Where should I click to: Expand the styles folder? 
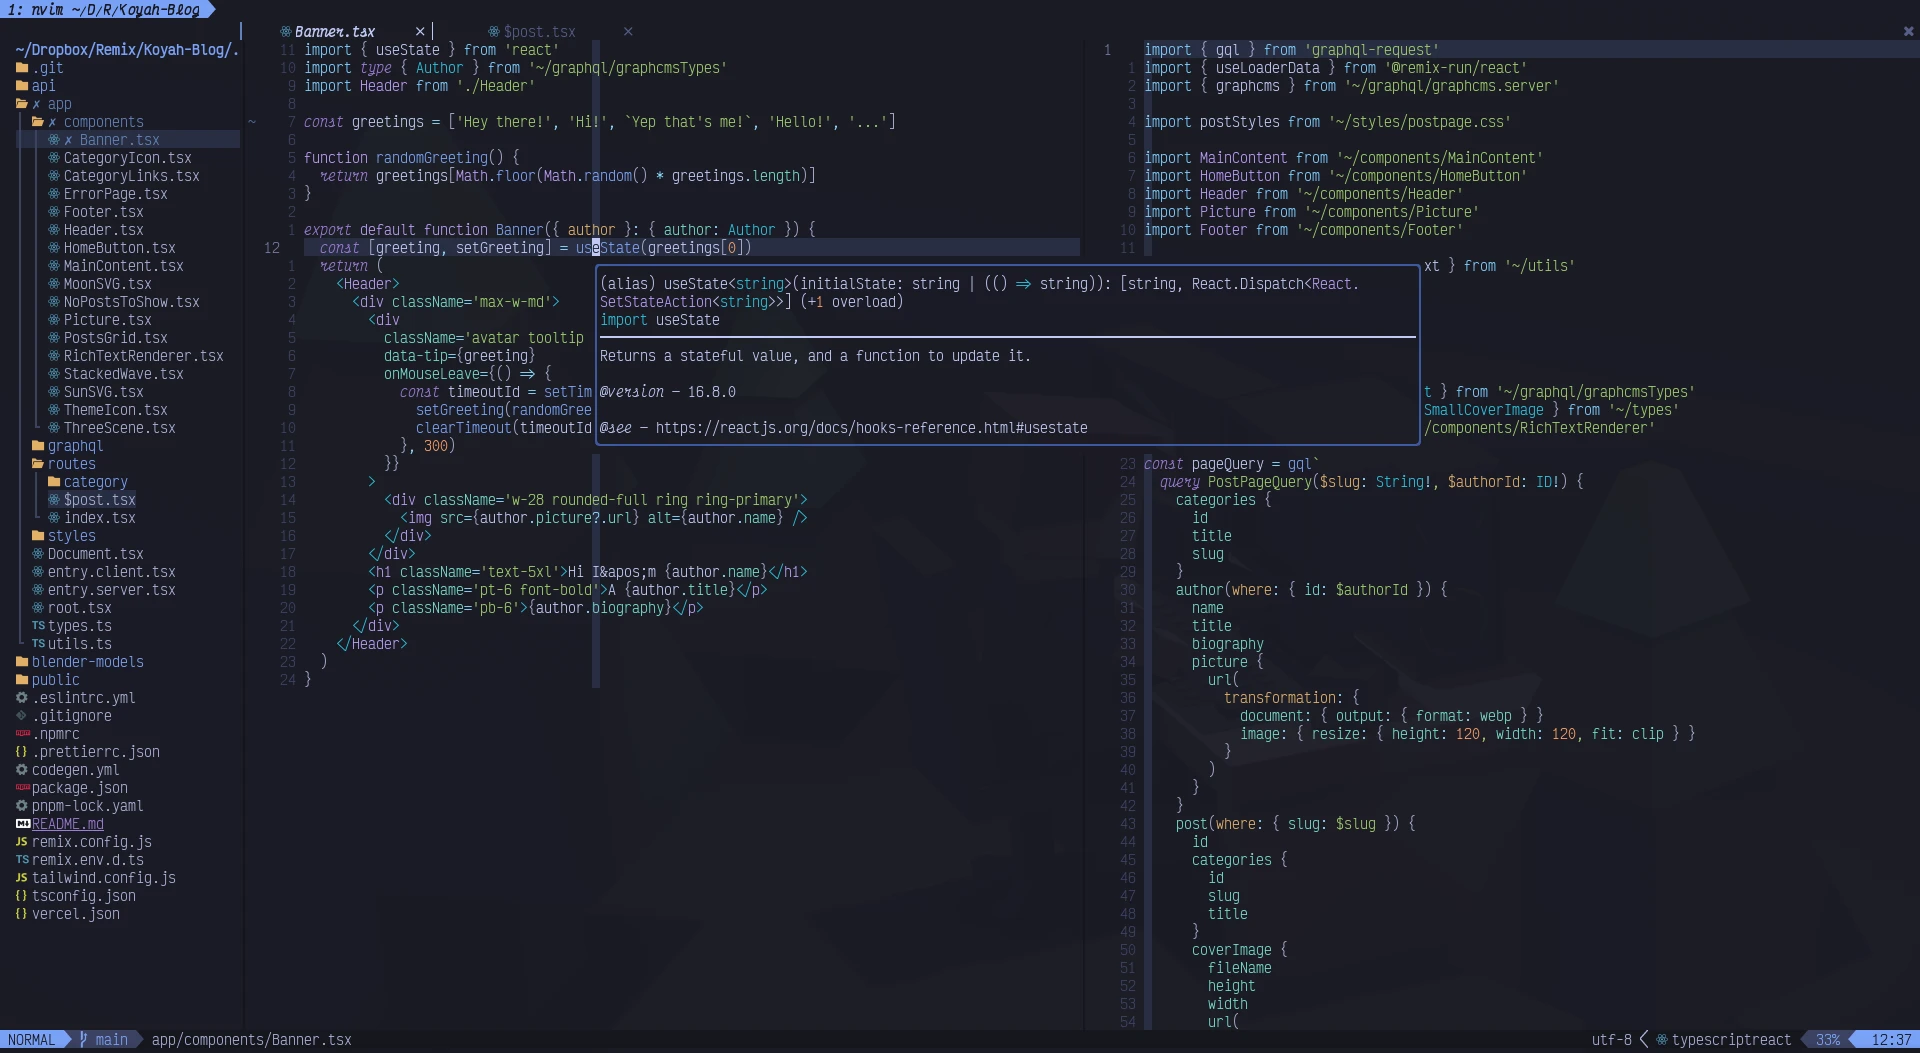tap(71, 536)
